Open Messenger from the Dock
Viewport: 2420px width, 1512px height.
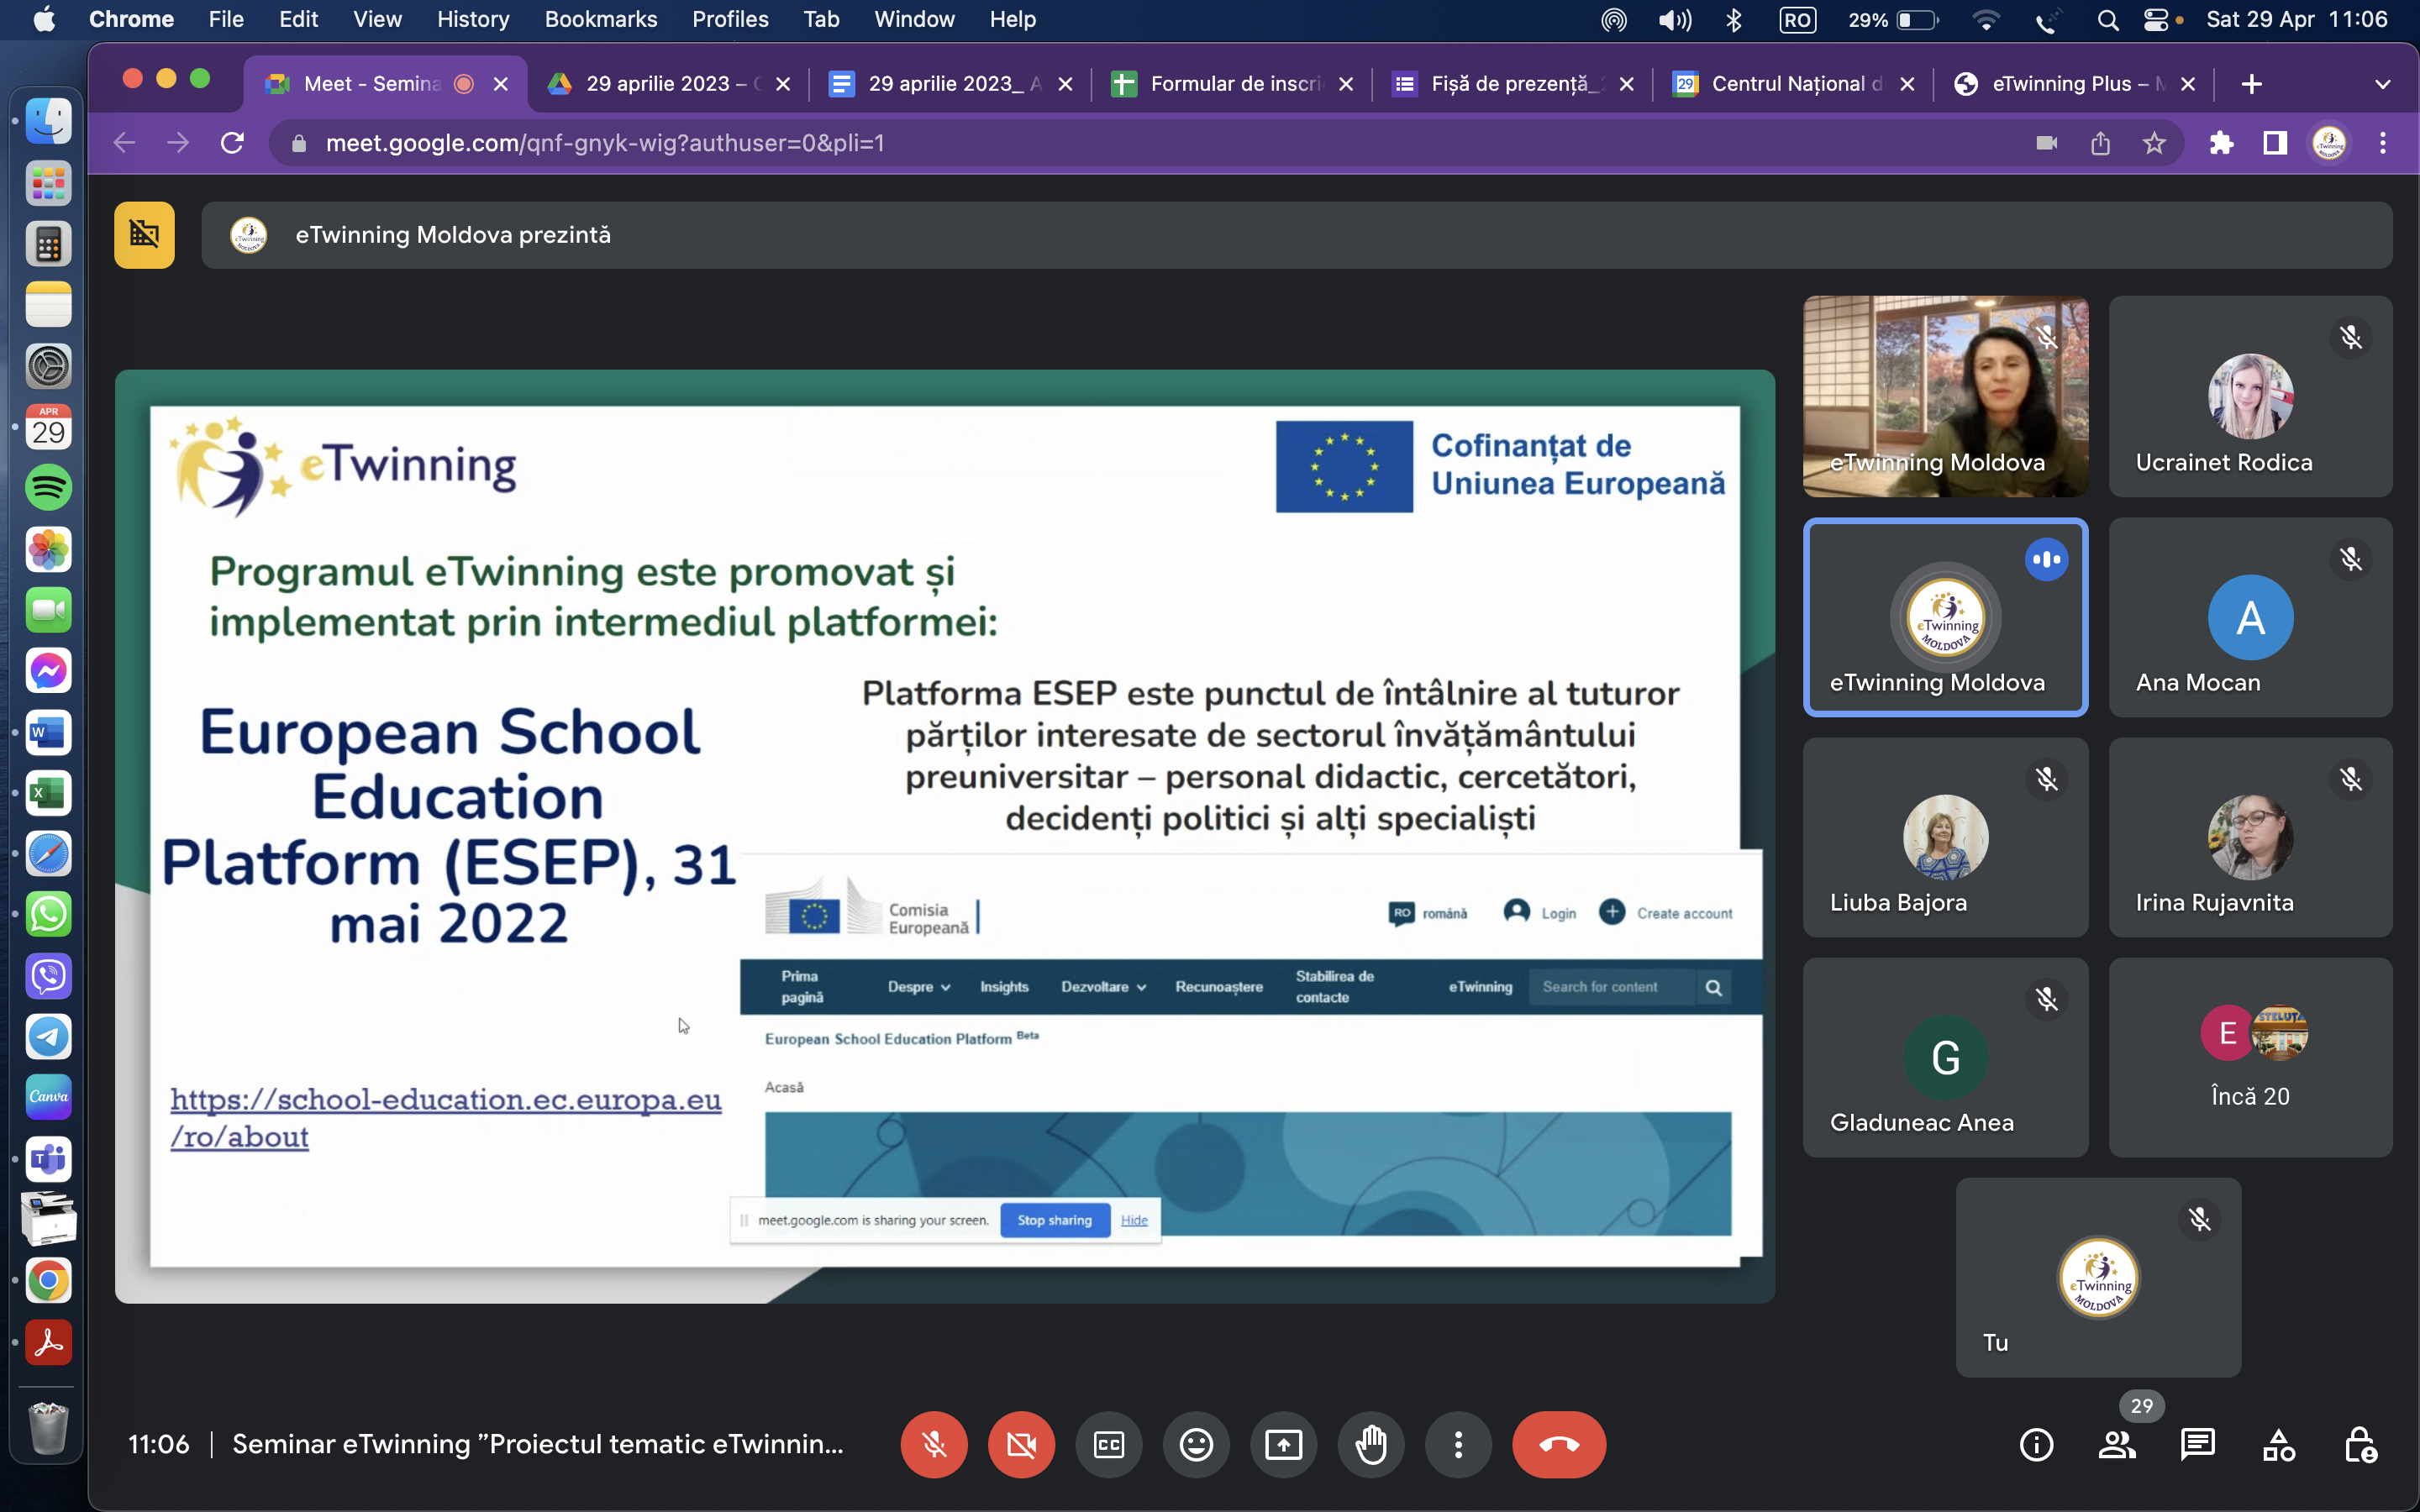coord(48,671)
